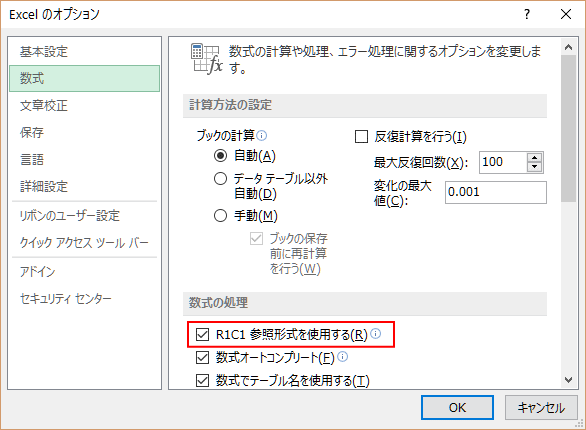Screen dimensions: 586x430
Task: Close the Excel のオプション dialog
Action: click(566, 14)
